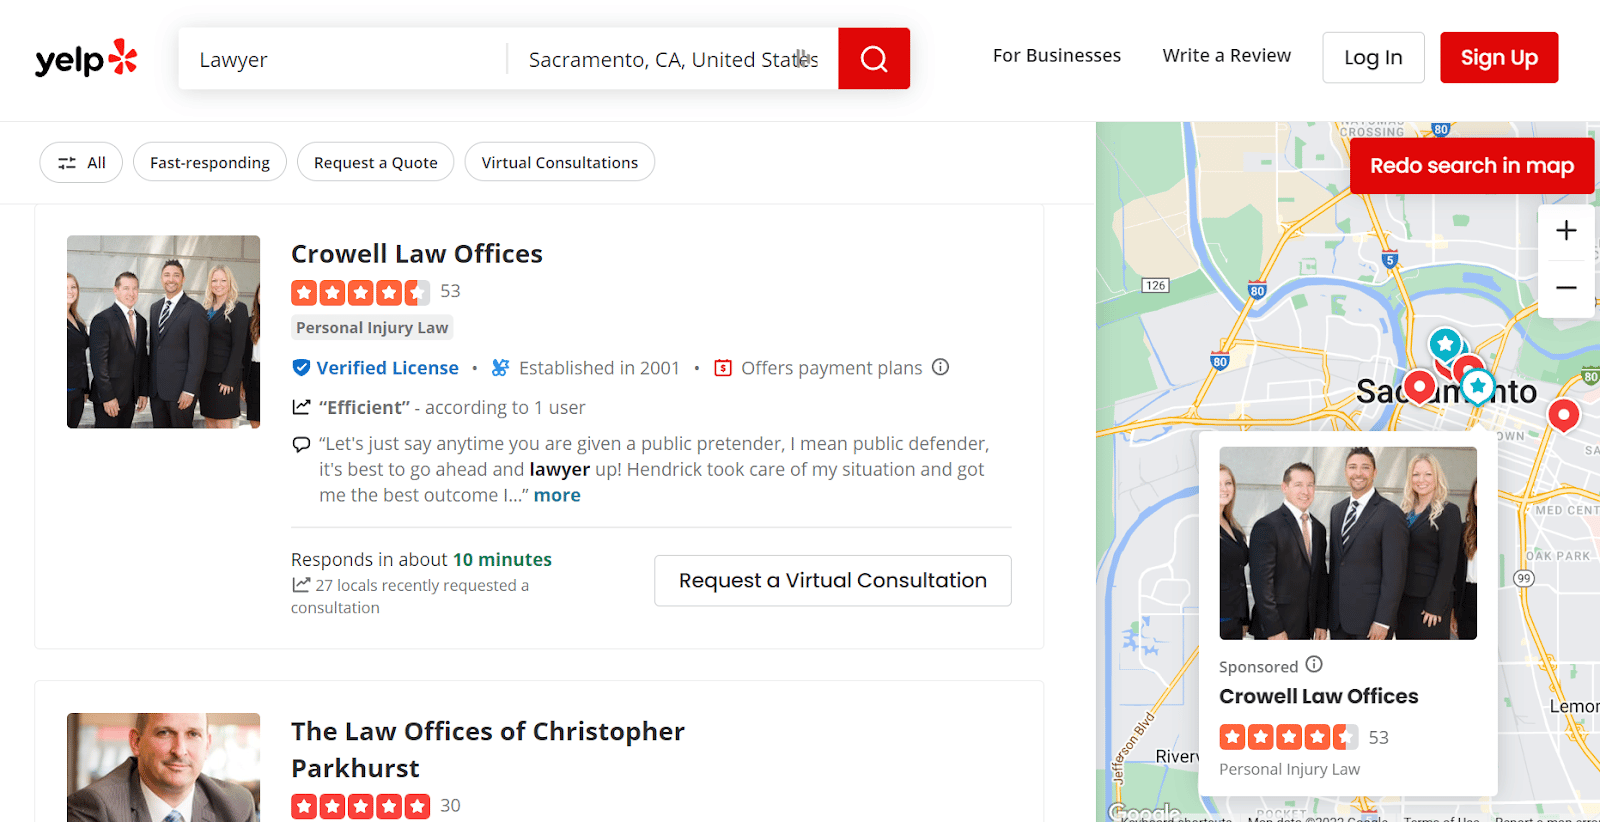Click the payment plans calendar icon
1600x822 pixels.
click(723, 368)
